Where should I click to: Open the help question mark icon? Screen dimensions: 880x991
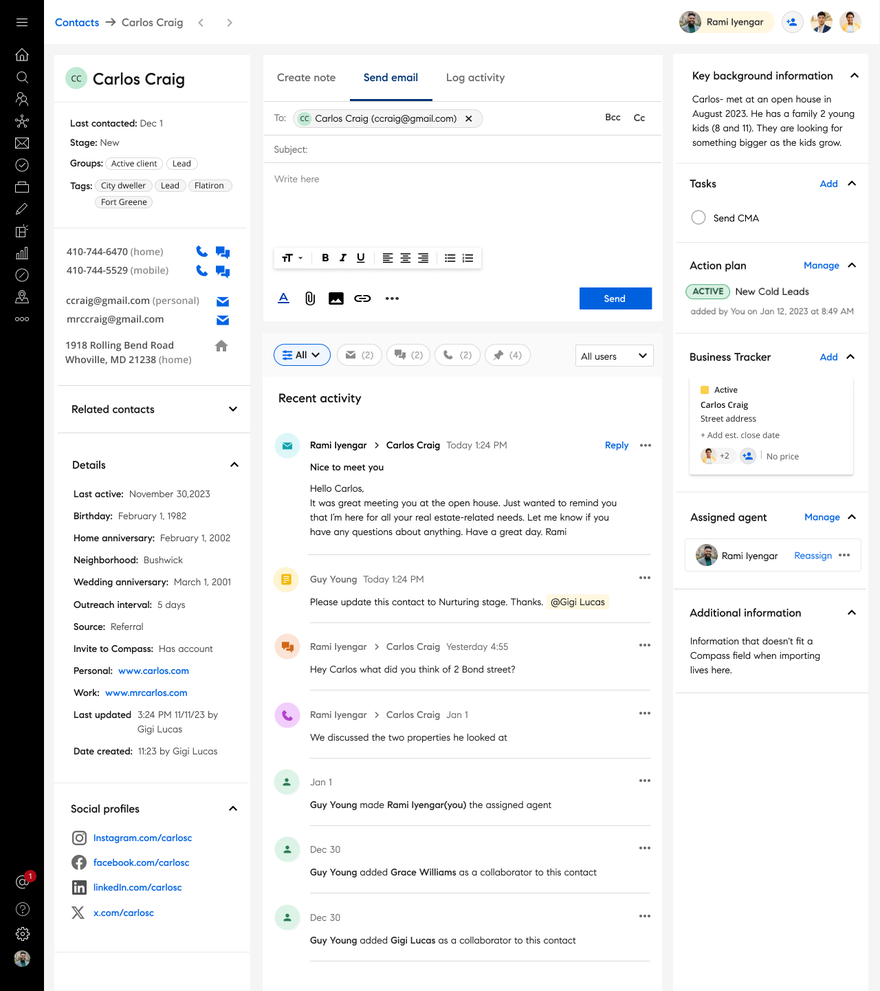[22, 909]
